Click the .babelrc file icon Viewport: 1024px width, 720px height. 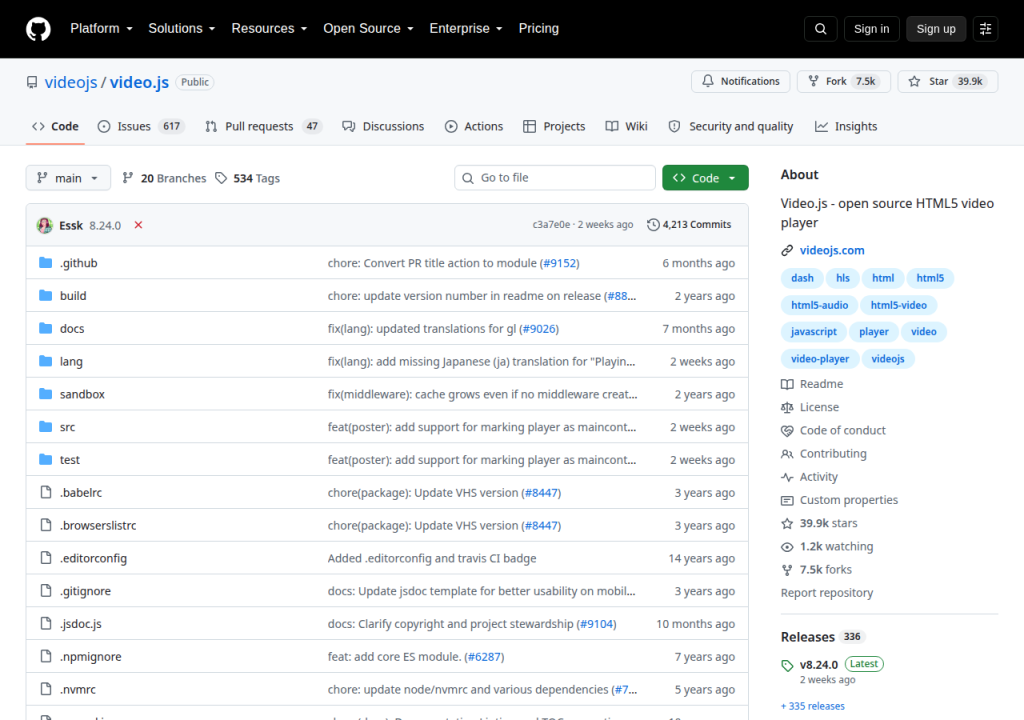click(x=46, y=492)
